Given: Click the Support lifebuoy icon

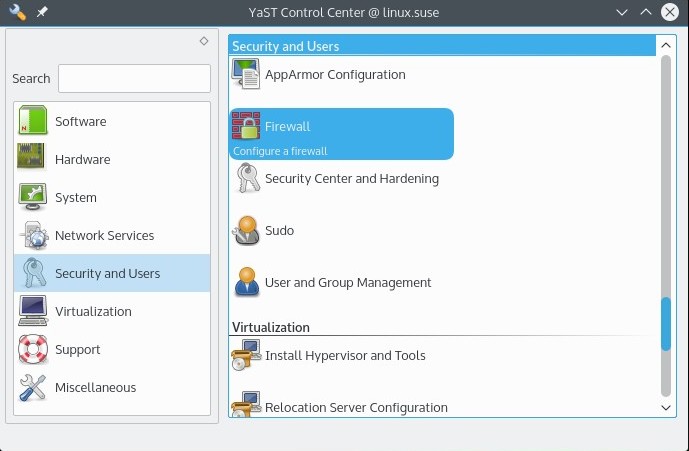Looking at the screenshot, I should point(33,349).
